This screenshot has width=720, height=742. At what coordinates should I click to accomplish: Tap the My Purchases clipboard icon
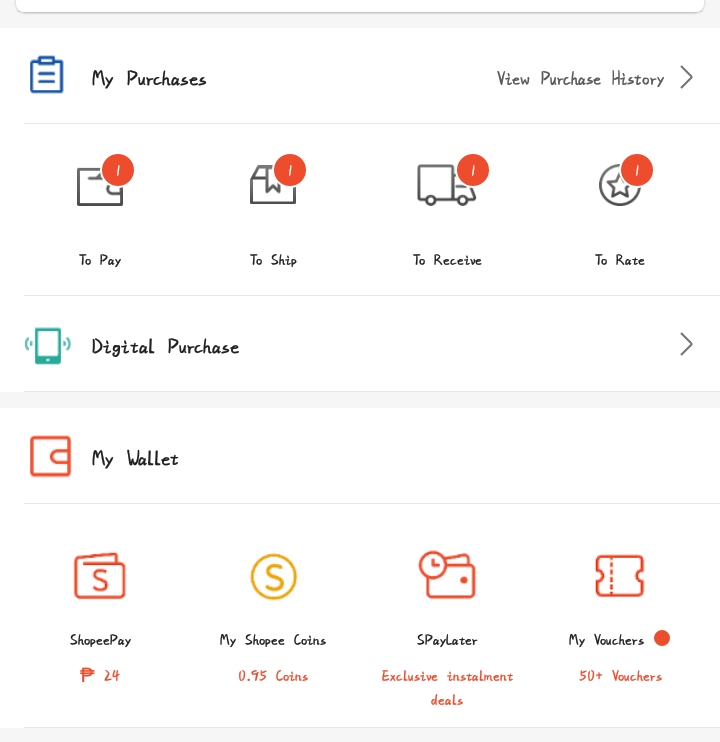46,75
